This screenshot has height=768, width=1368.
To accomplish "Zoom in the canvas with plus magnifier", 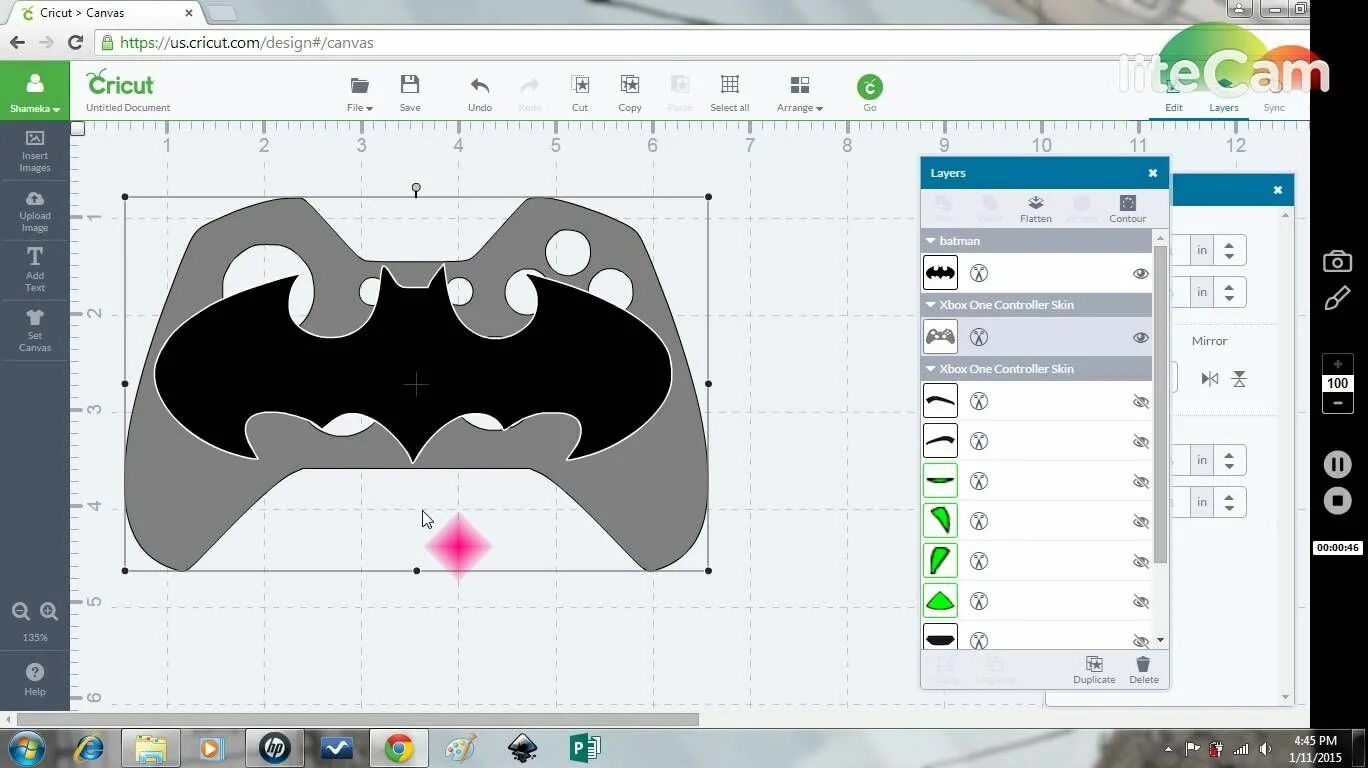I will 49,612.
